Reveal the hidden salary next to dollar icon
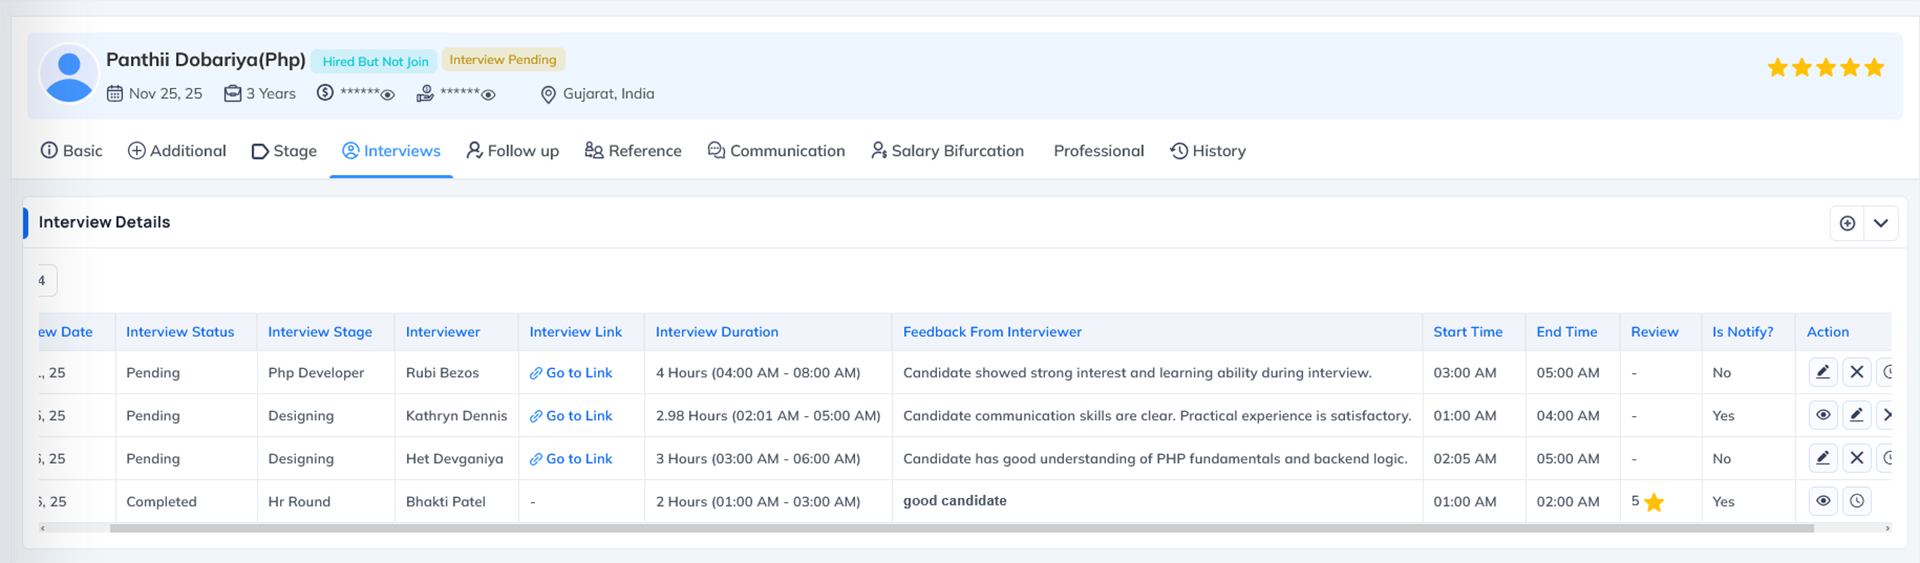This screenshot has width=1920, height=563. pyautogui.click(x=388, y=95)
